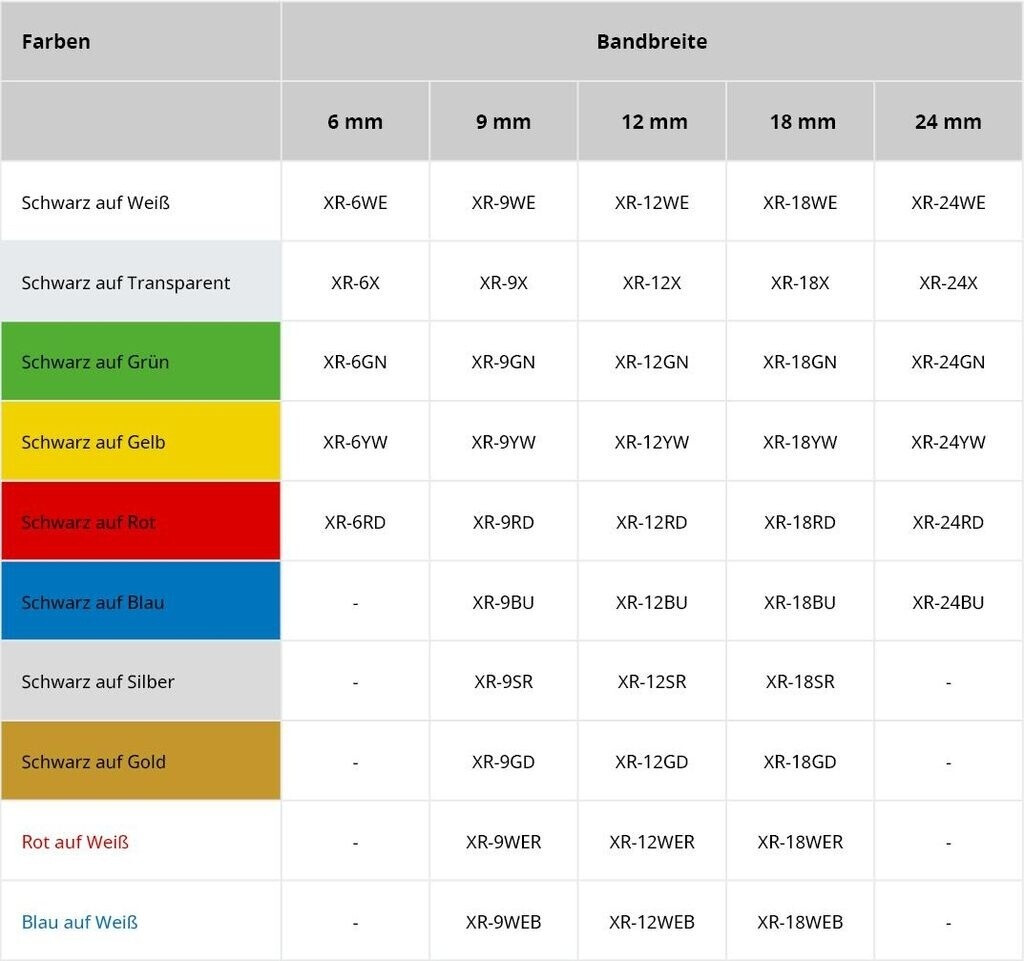Click the Farben column header
Image resolution: width=1024 pixels, height=961 pixels.
56,42
